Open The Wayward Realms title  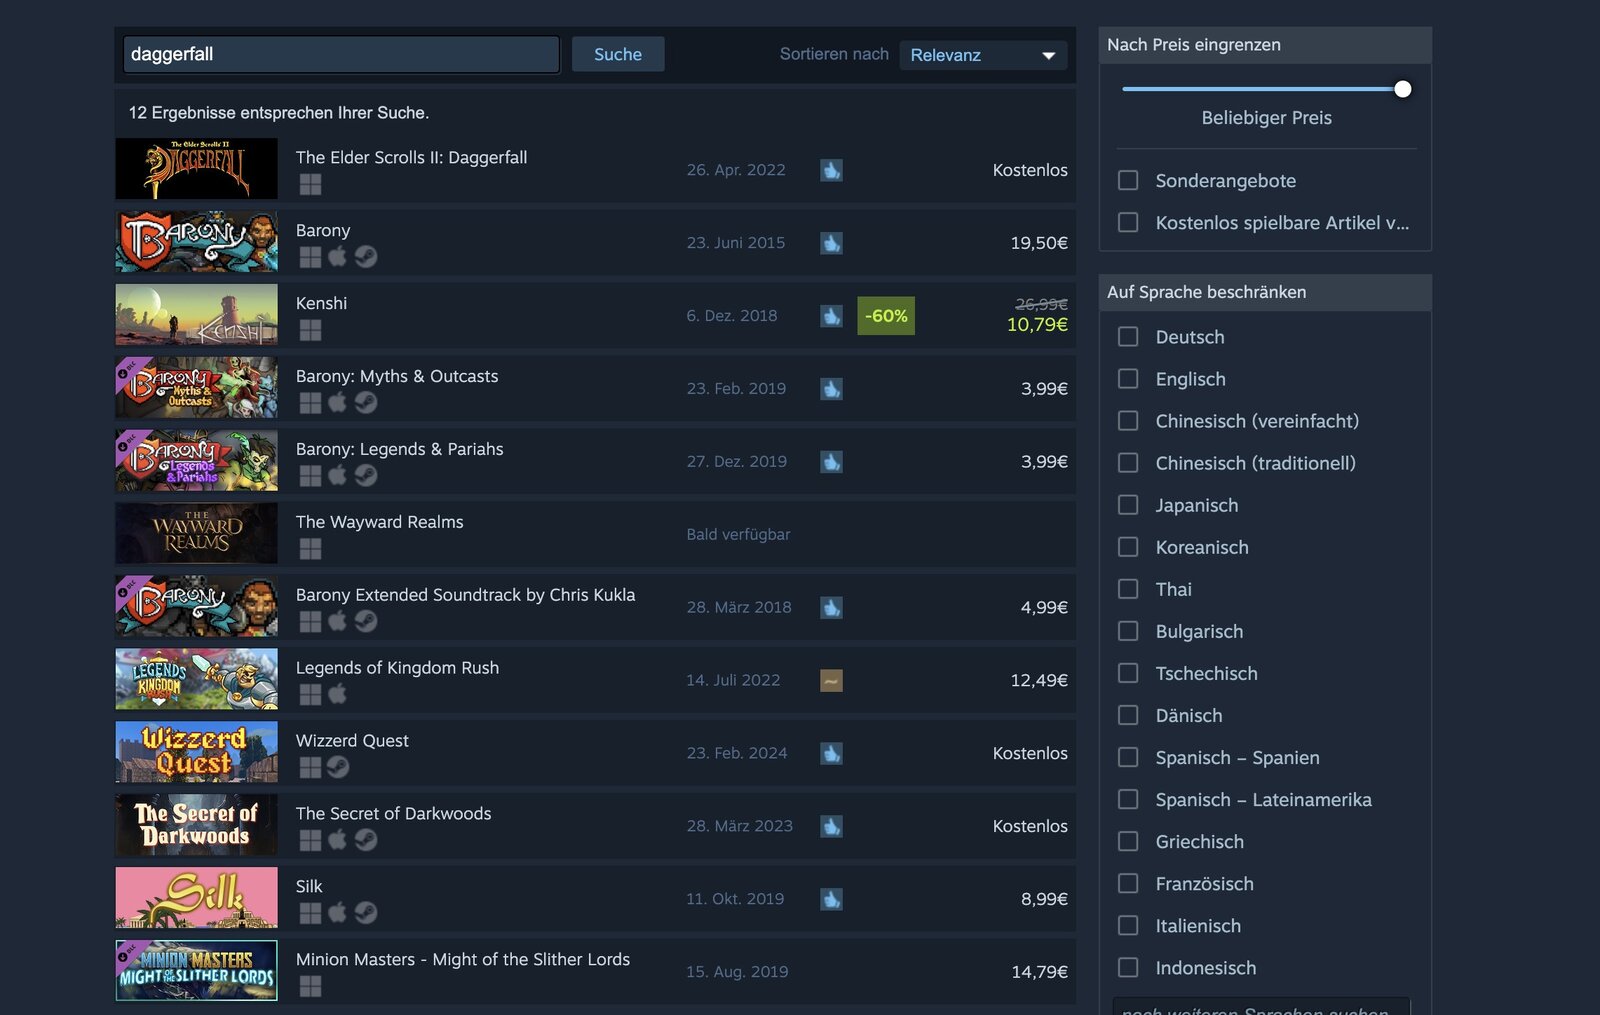(380, 522)
